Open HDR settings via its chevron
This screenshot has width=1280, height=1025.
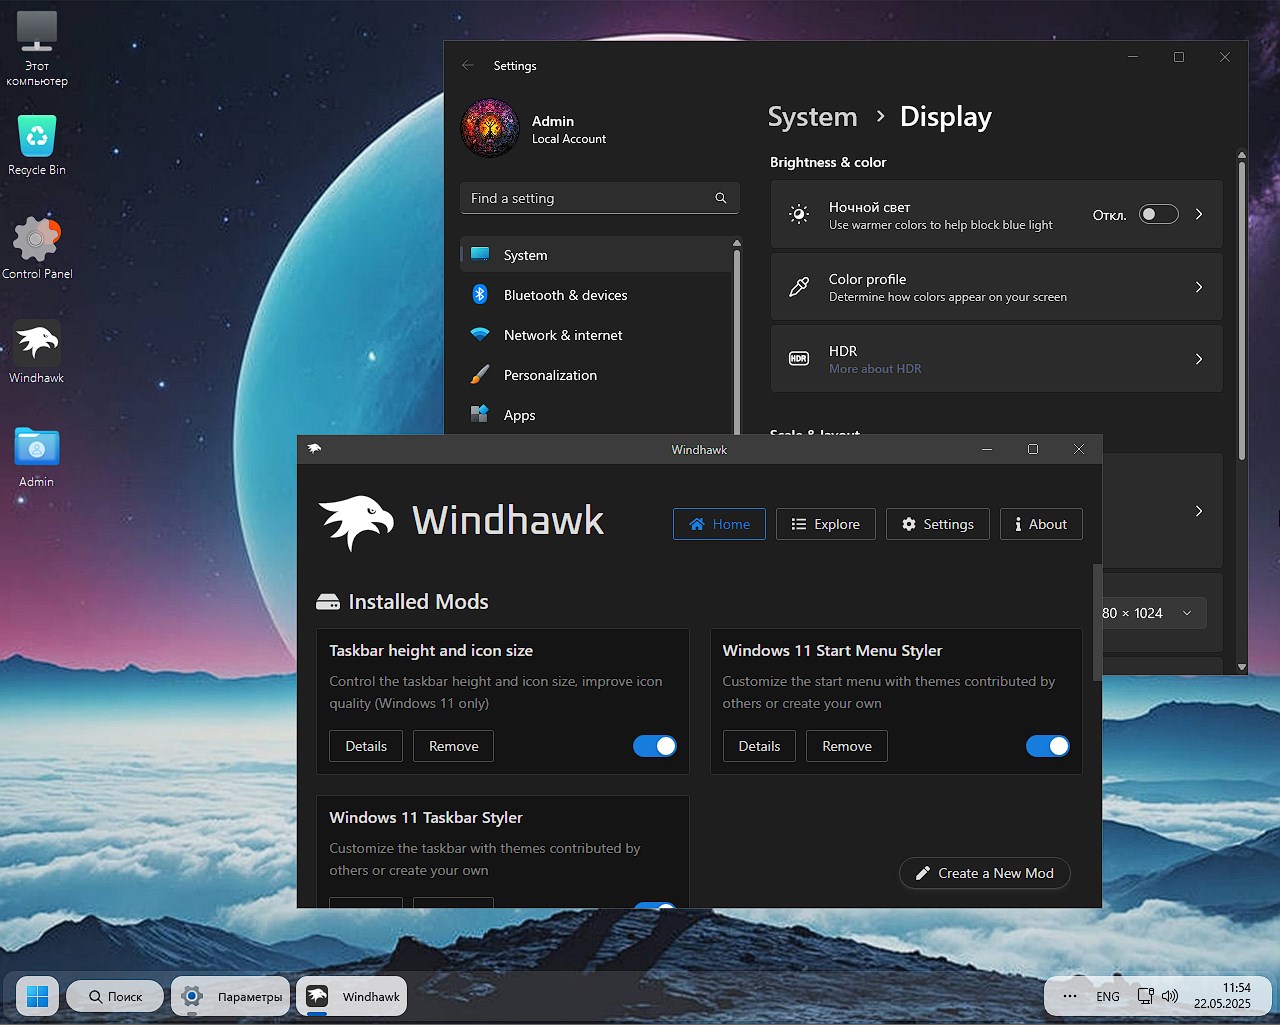click(x=1199, y=359)
